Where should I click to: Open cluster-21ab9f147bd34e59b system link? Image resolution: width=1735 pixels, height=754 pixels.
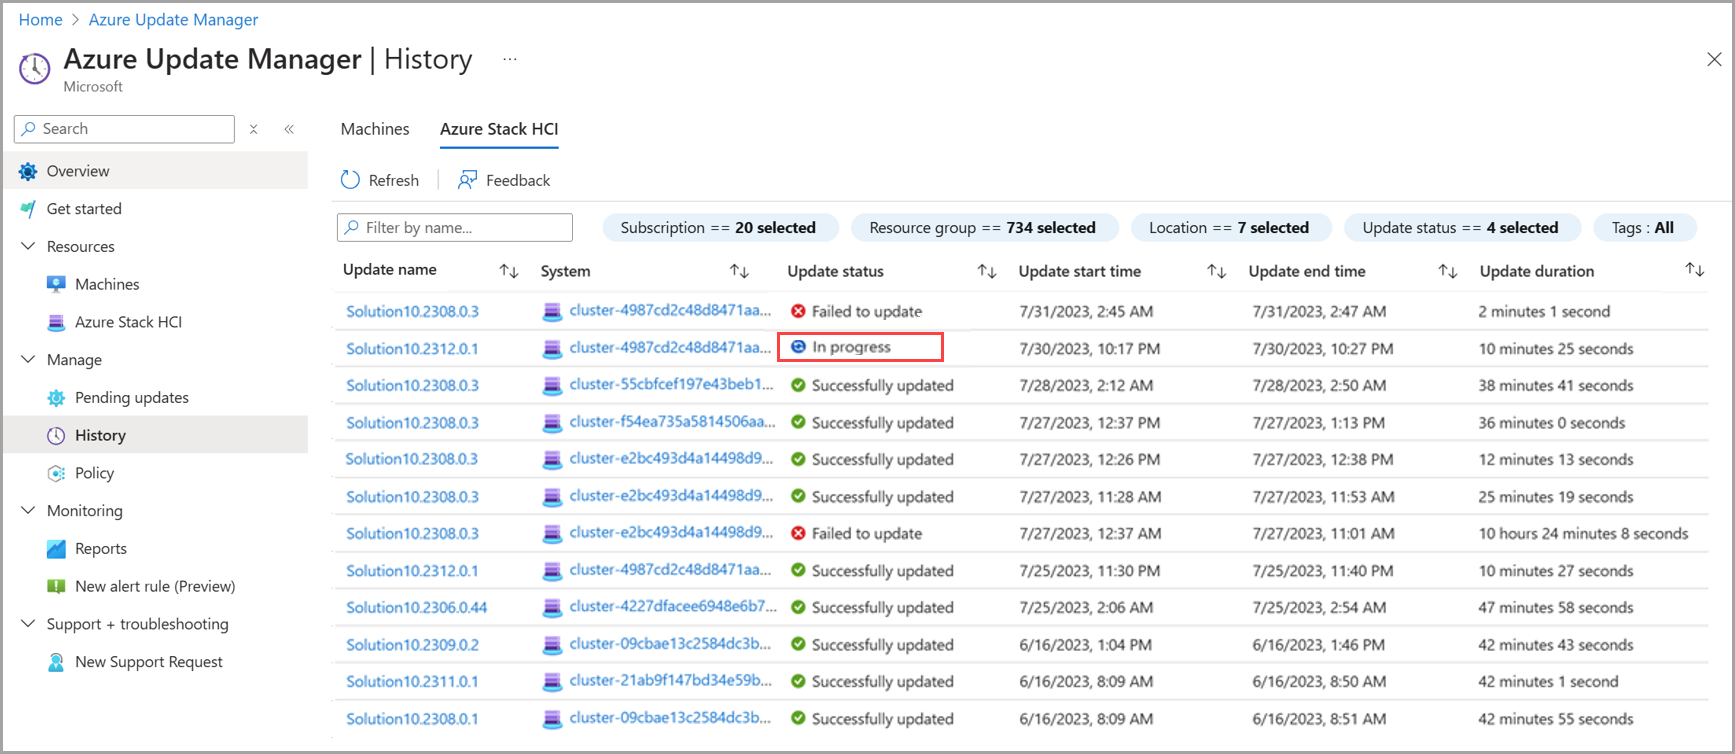670,681
